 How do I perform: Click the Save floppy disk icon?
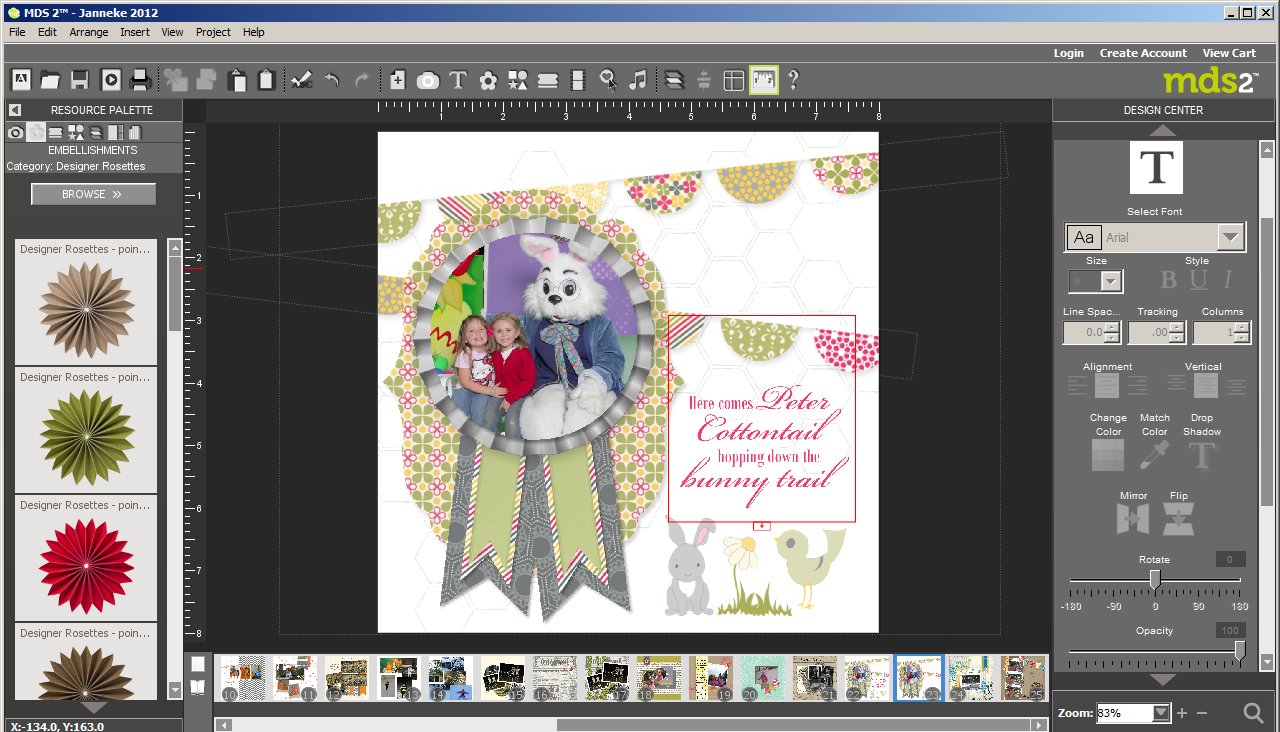80,80
